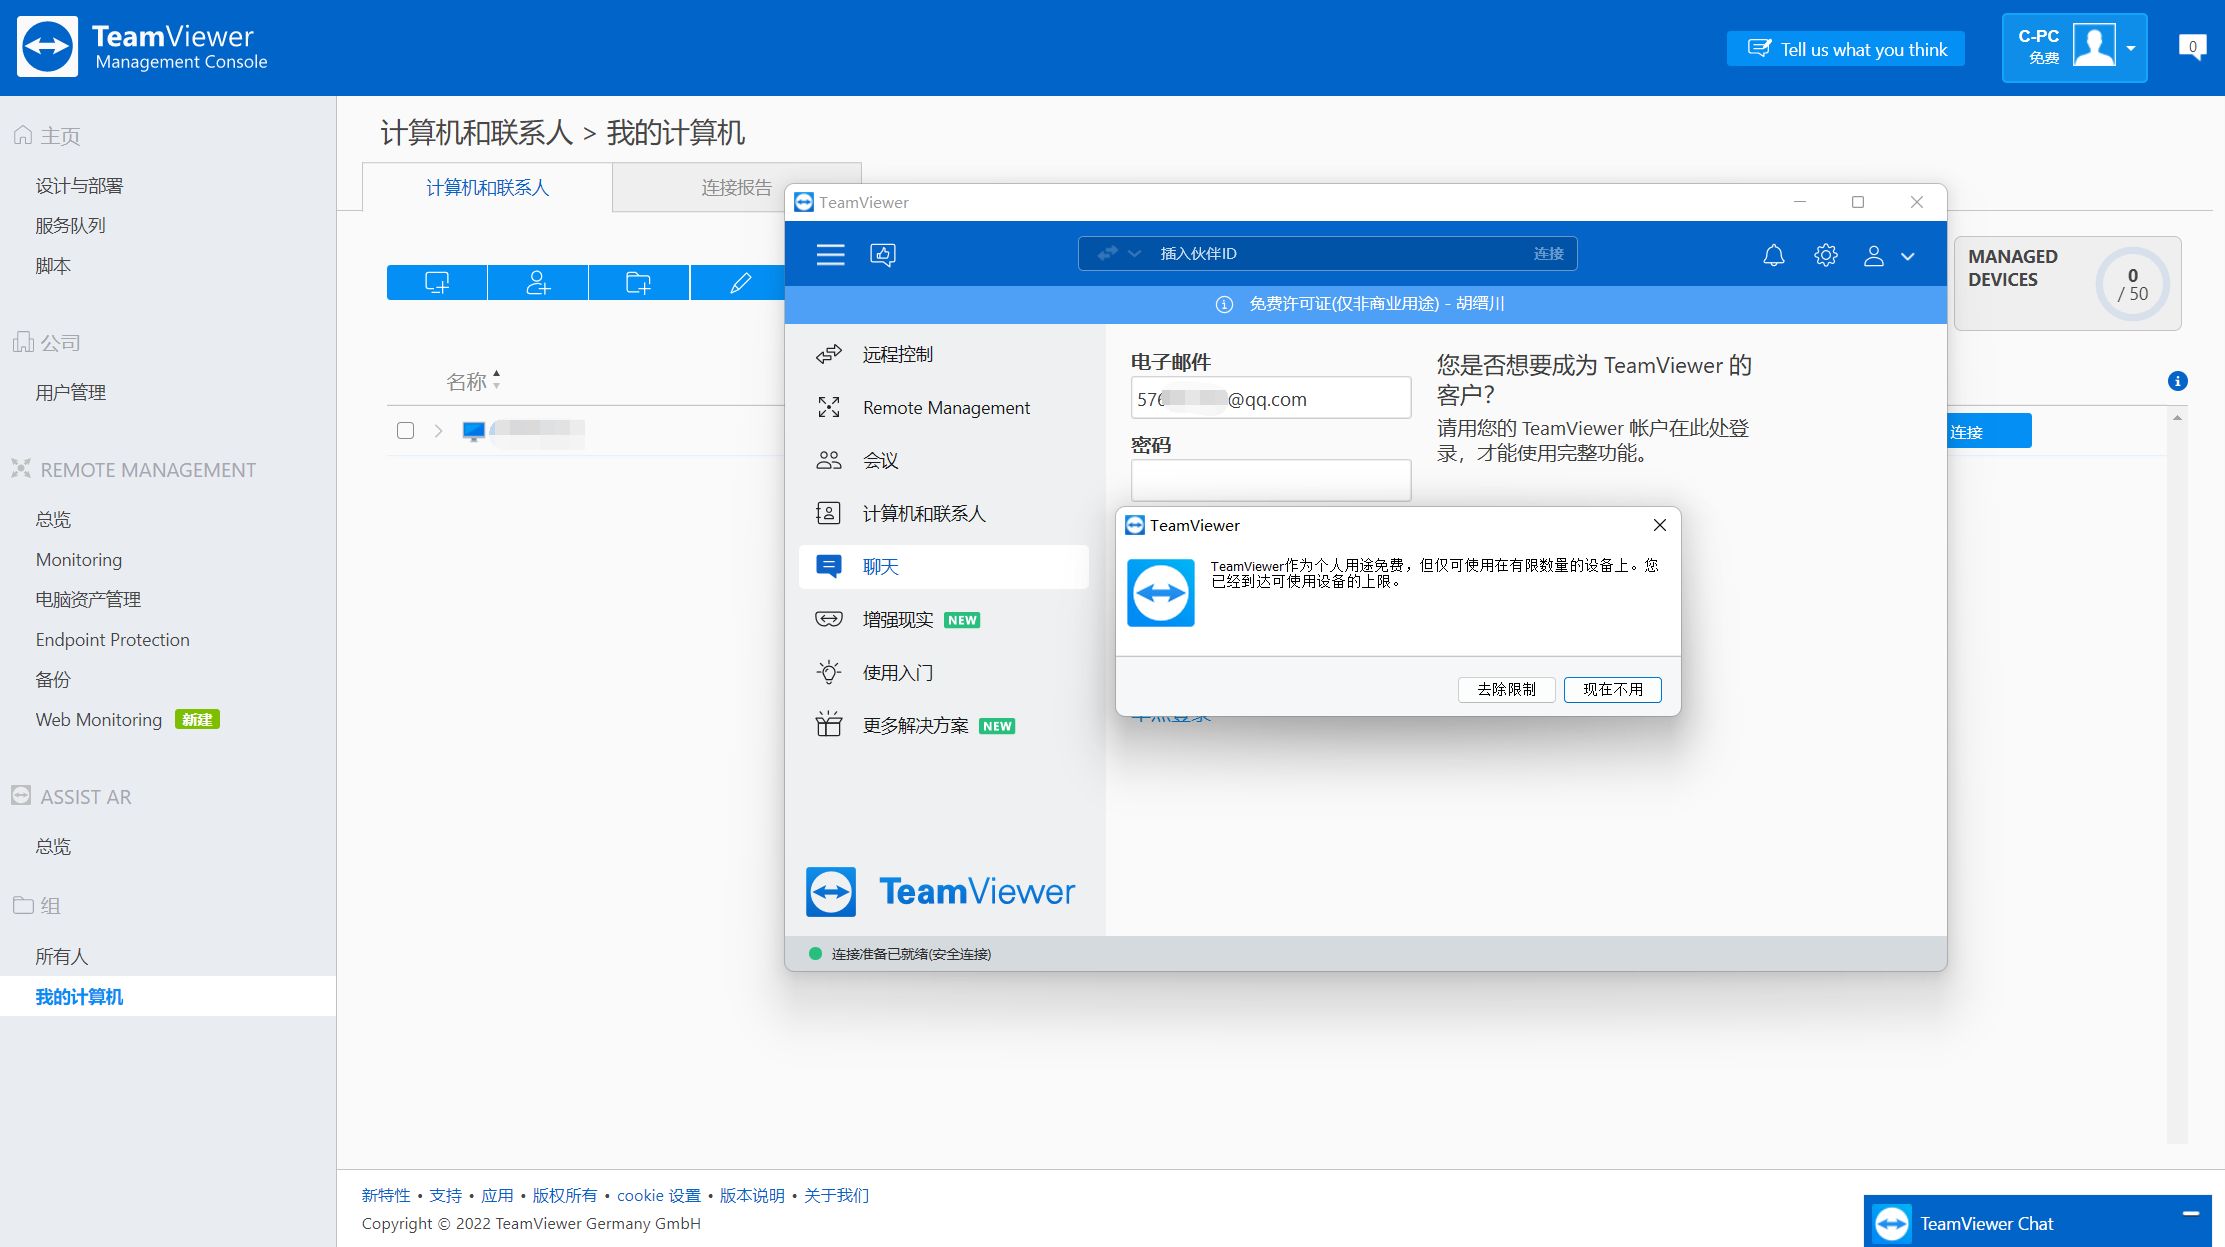The height and width of the screenshot is (1247, 2225).
Task: Click the blue info icon above list
Action: click(2177, 381)
